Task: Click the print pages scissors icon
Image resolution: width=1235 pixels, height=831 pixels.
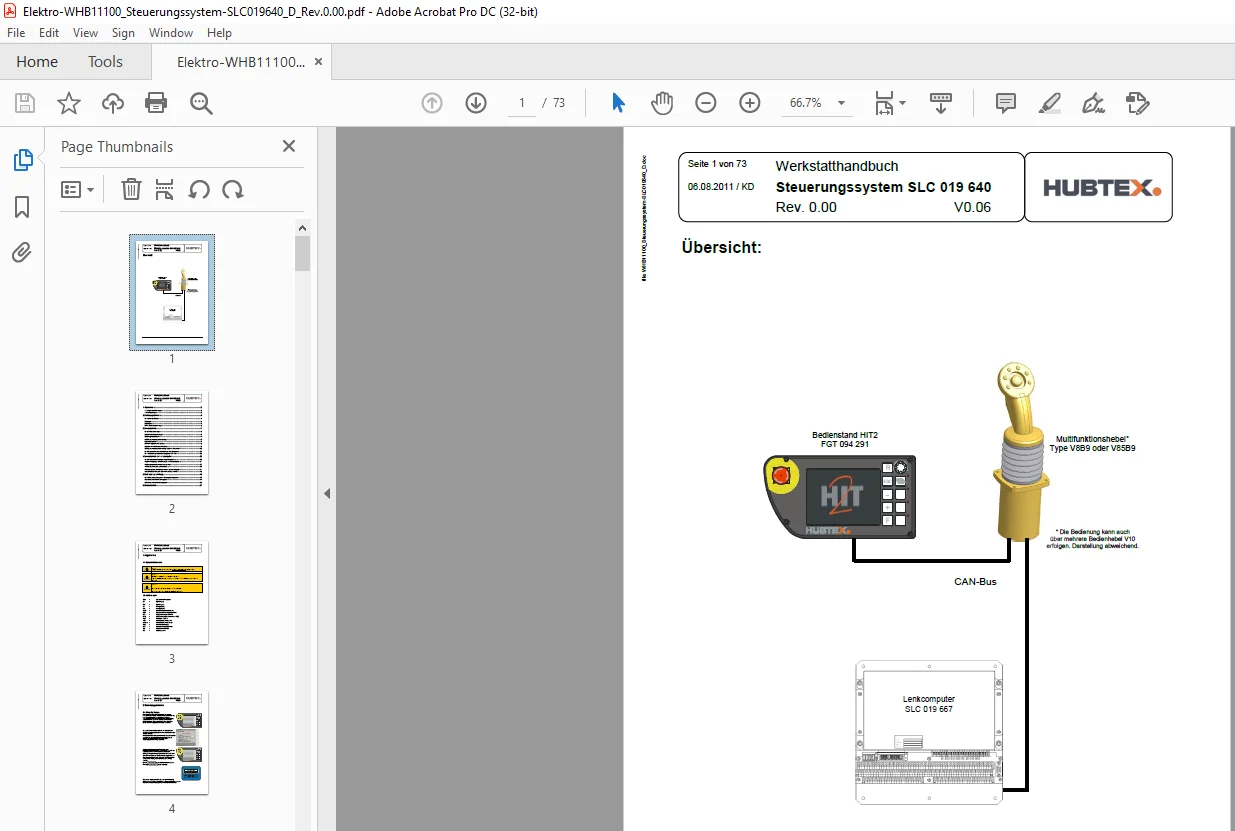Action: pos(165,189)
